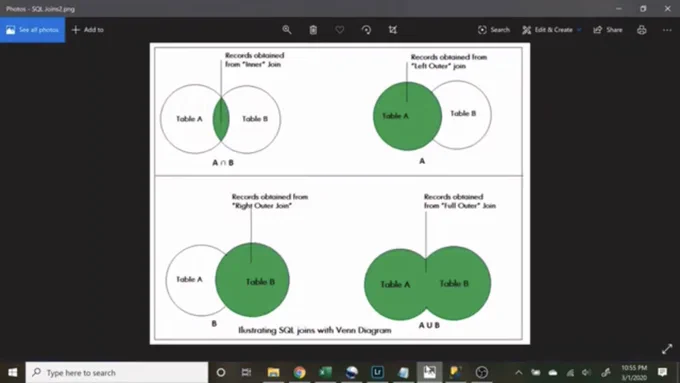The height and width of the screenshot is (383, 680).
Task: Open OBS Studio from taskbar
Action: (x=482, y=372)
